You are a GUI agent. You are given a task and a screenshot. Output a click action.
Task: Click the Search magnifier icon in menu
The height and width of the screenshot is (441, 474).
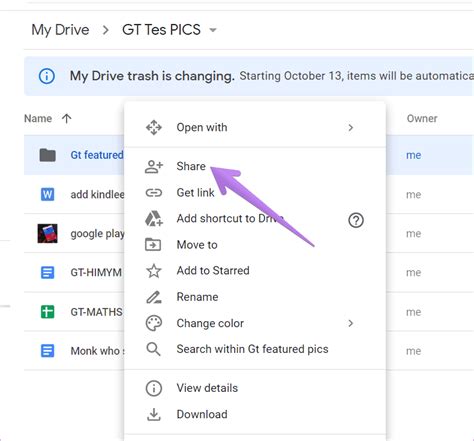pyautogui.click(x=154, y=349)
